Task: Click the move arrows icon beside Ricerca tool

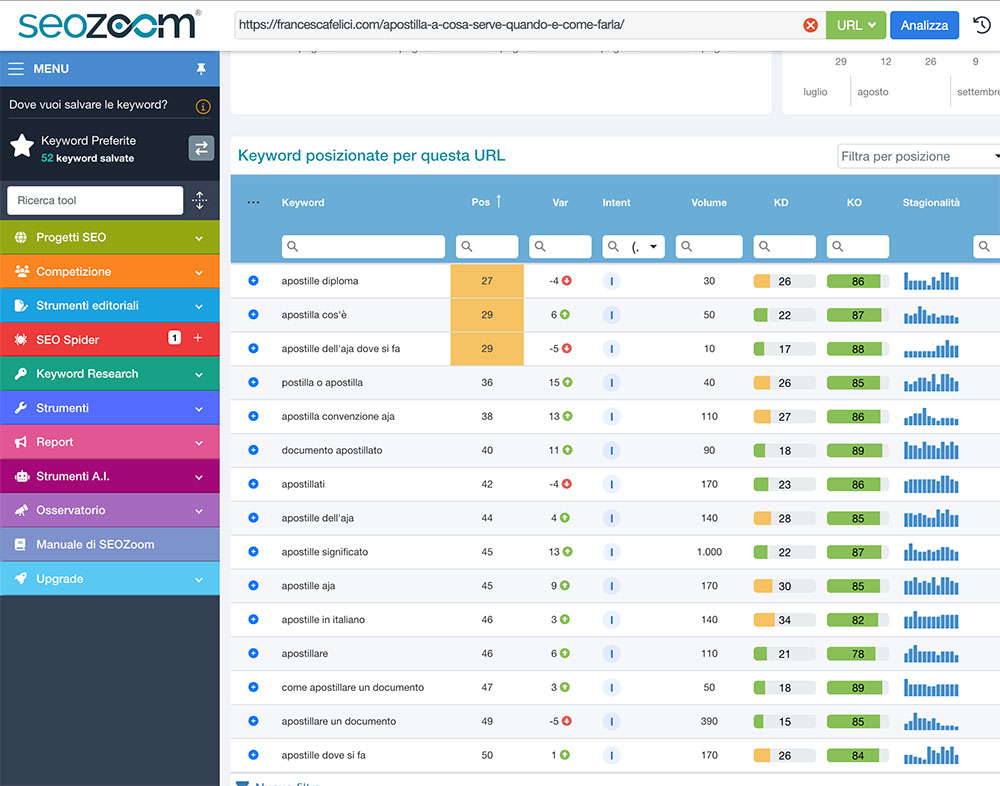Action: pos(200,200)
